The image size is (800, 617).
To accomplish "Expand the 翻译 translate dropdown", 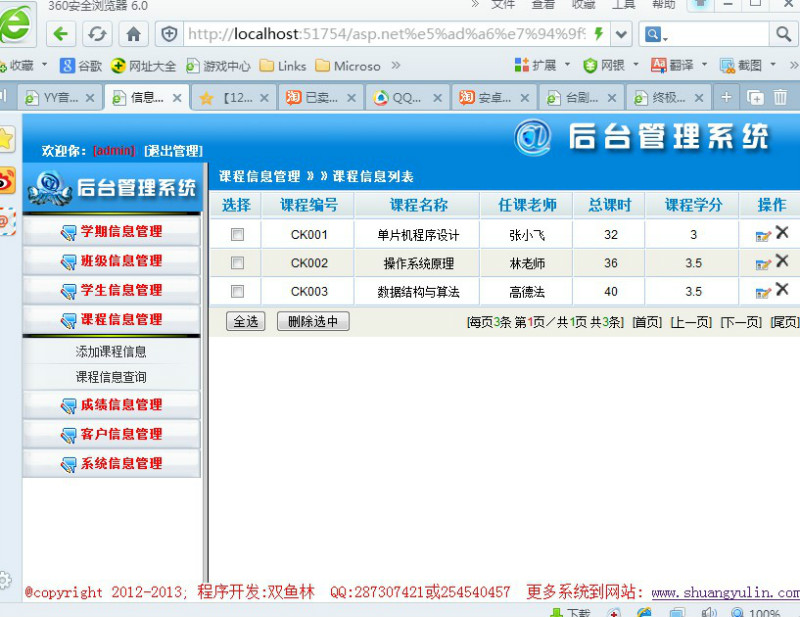I will pos(705,65).
